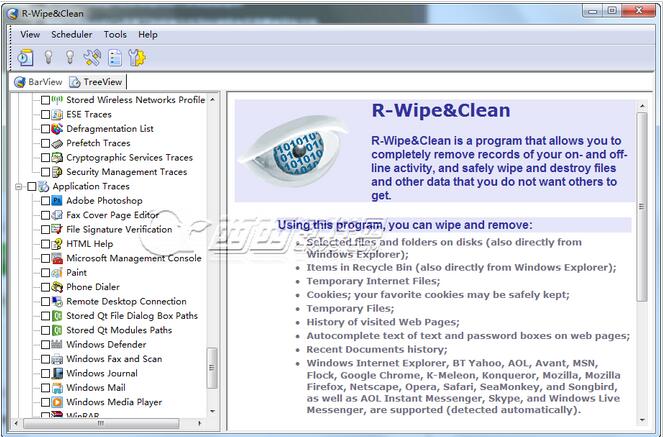Click the Windows Defender wall icon
Screen dimensions: 663x437
coord(57,344)
